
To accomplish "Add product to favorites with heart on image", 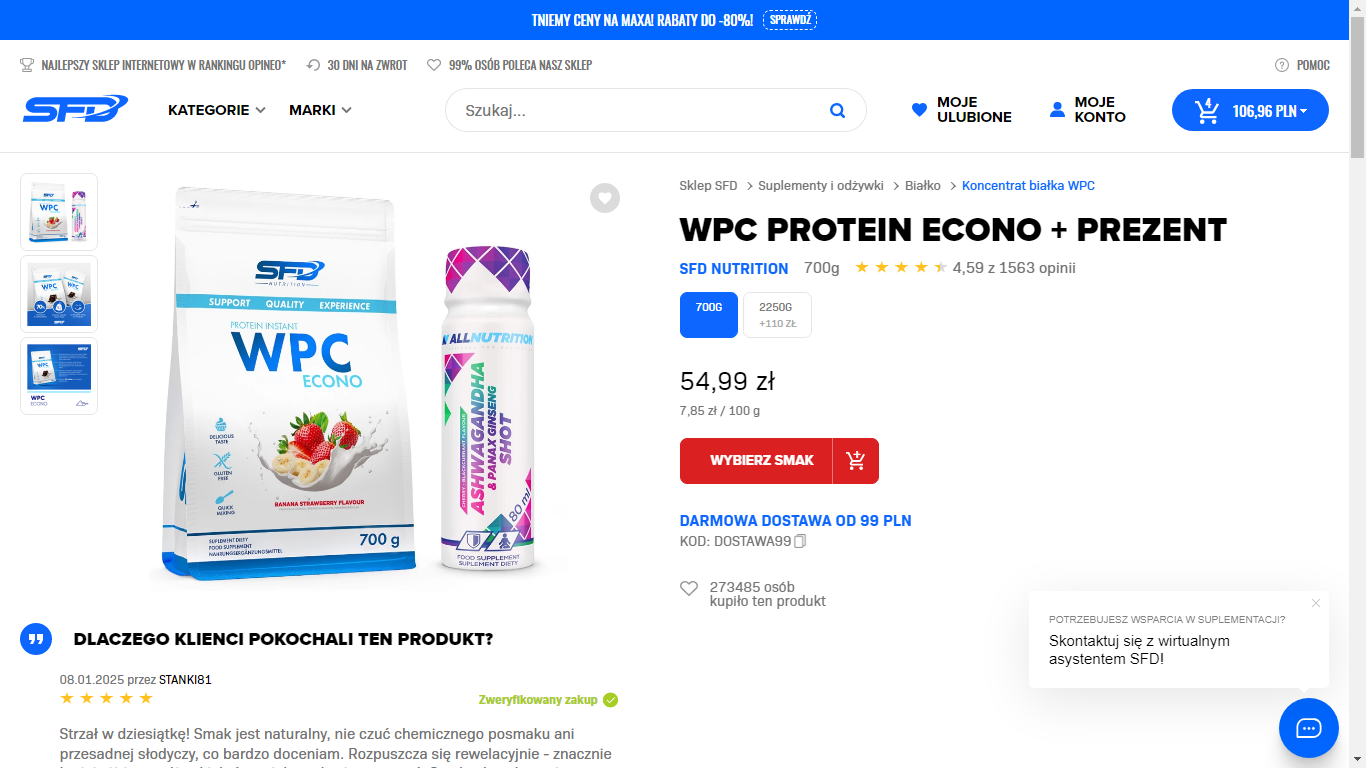I will pyautogui.click(x=604, y=198).
